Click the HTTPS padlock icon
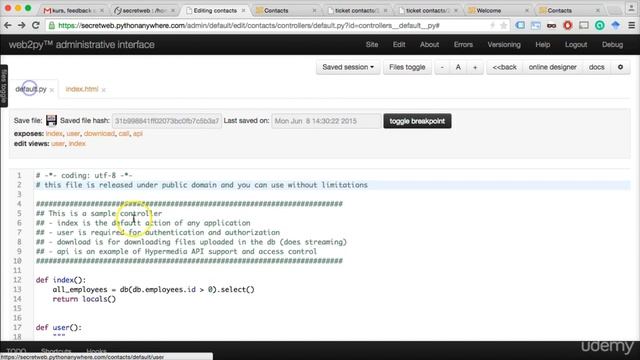This screenshot has height=360, width=640. (52, 25)
